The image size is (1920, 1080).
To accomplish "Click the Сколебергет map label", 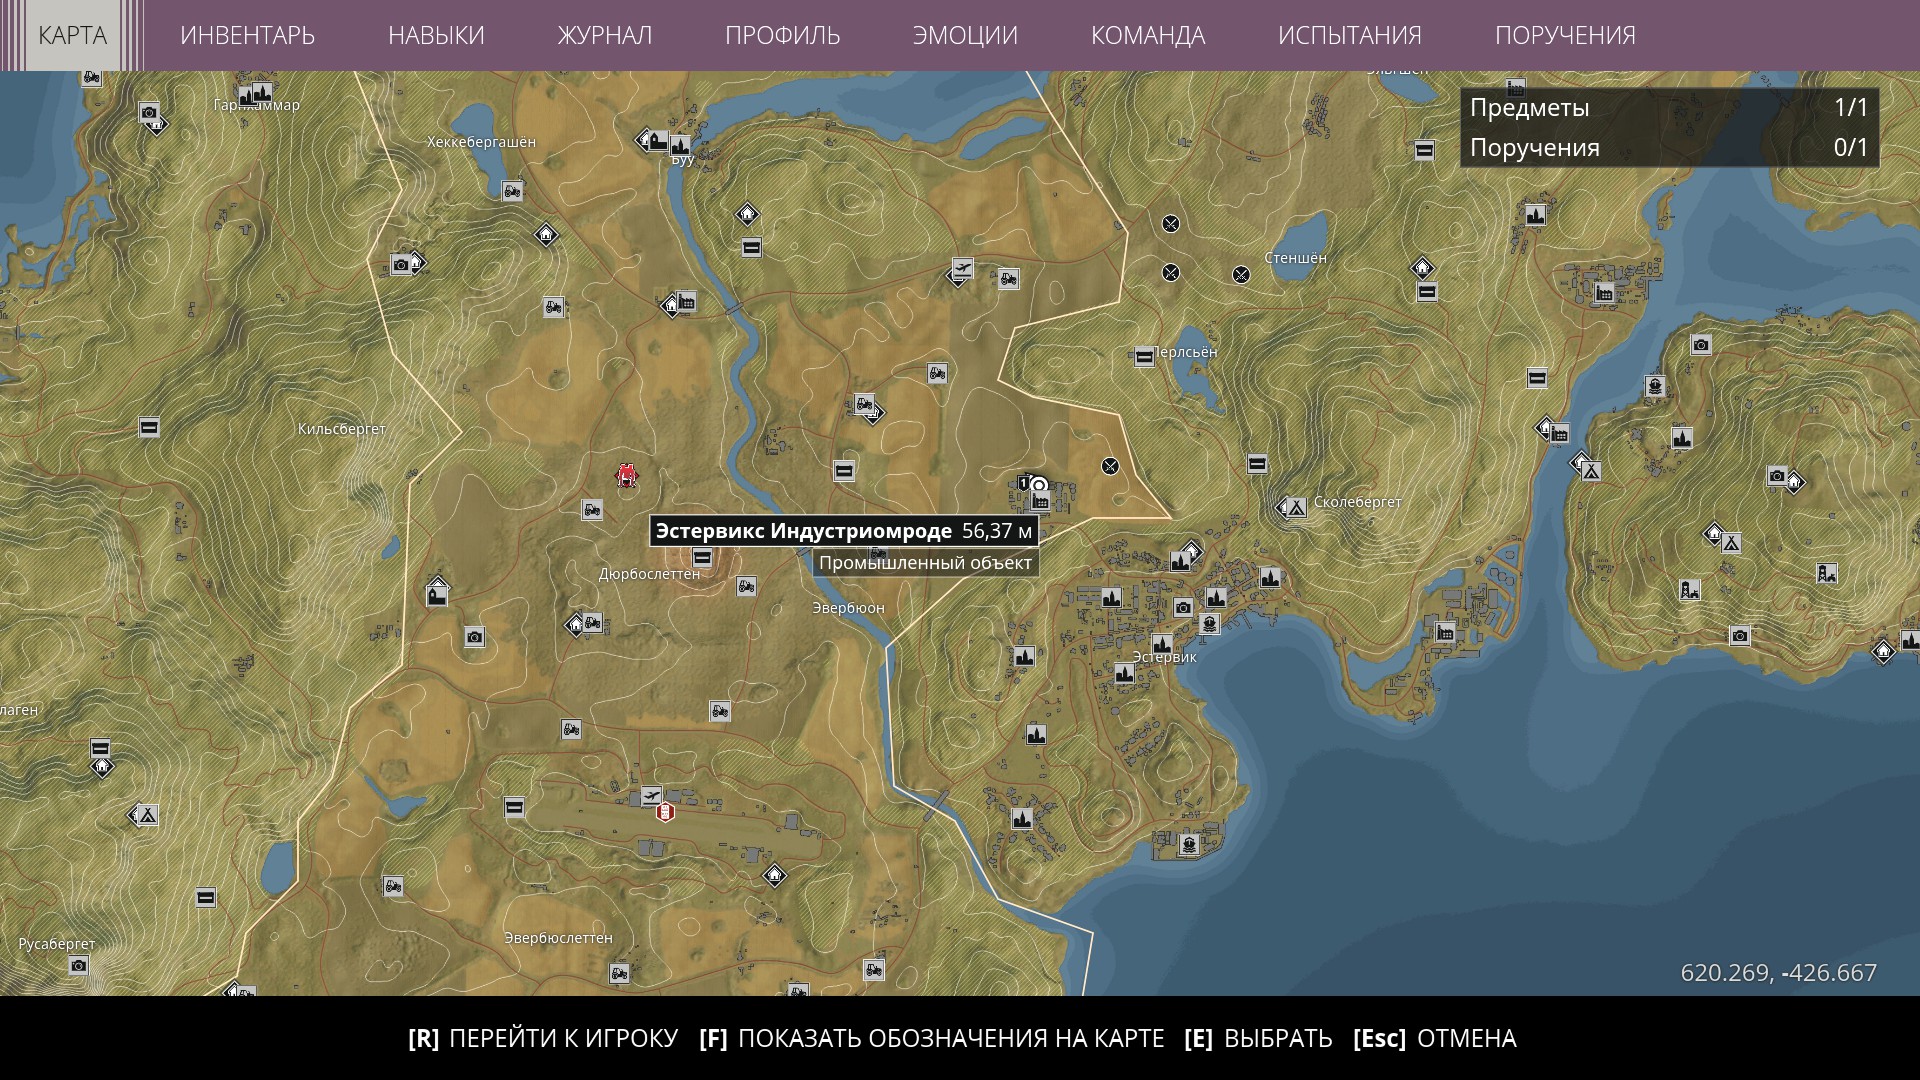I will (x=1358, y=502).
